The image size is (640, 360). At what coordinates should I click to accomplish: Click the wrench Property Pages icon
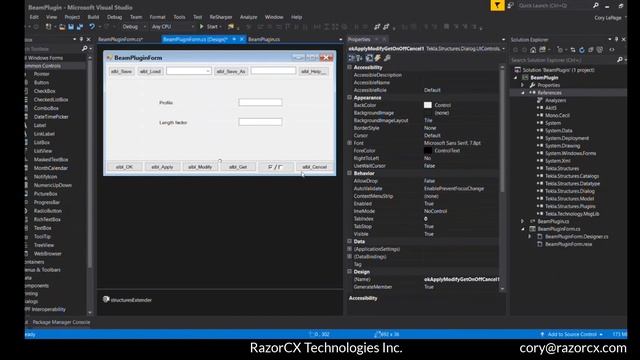pyautogui.click(x=387, y=58)
